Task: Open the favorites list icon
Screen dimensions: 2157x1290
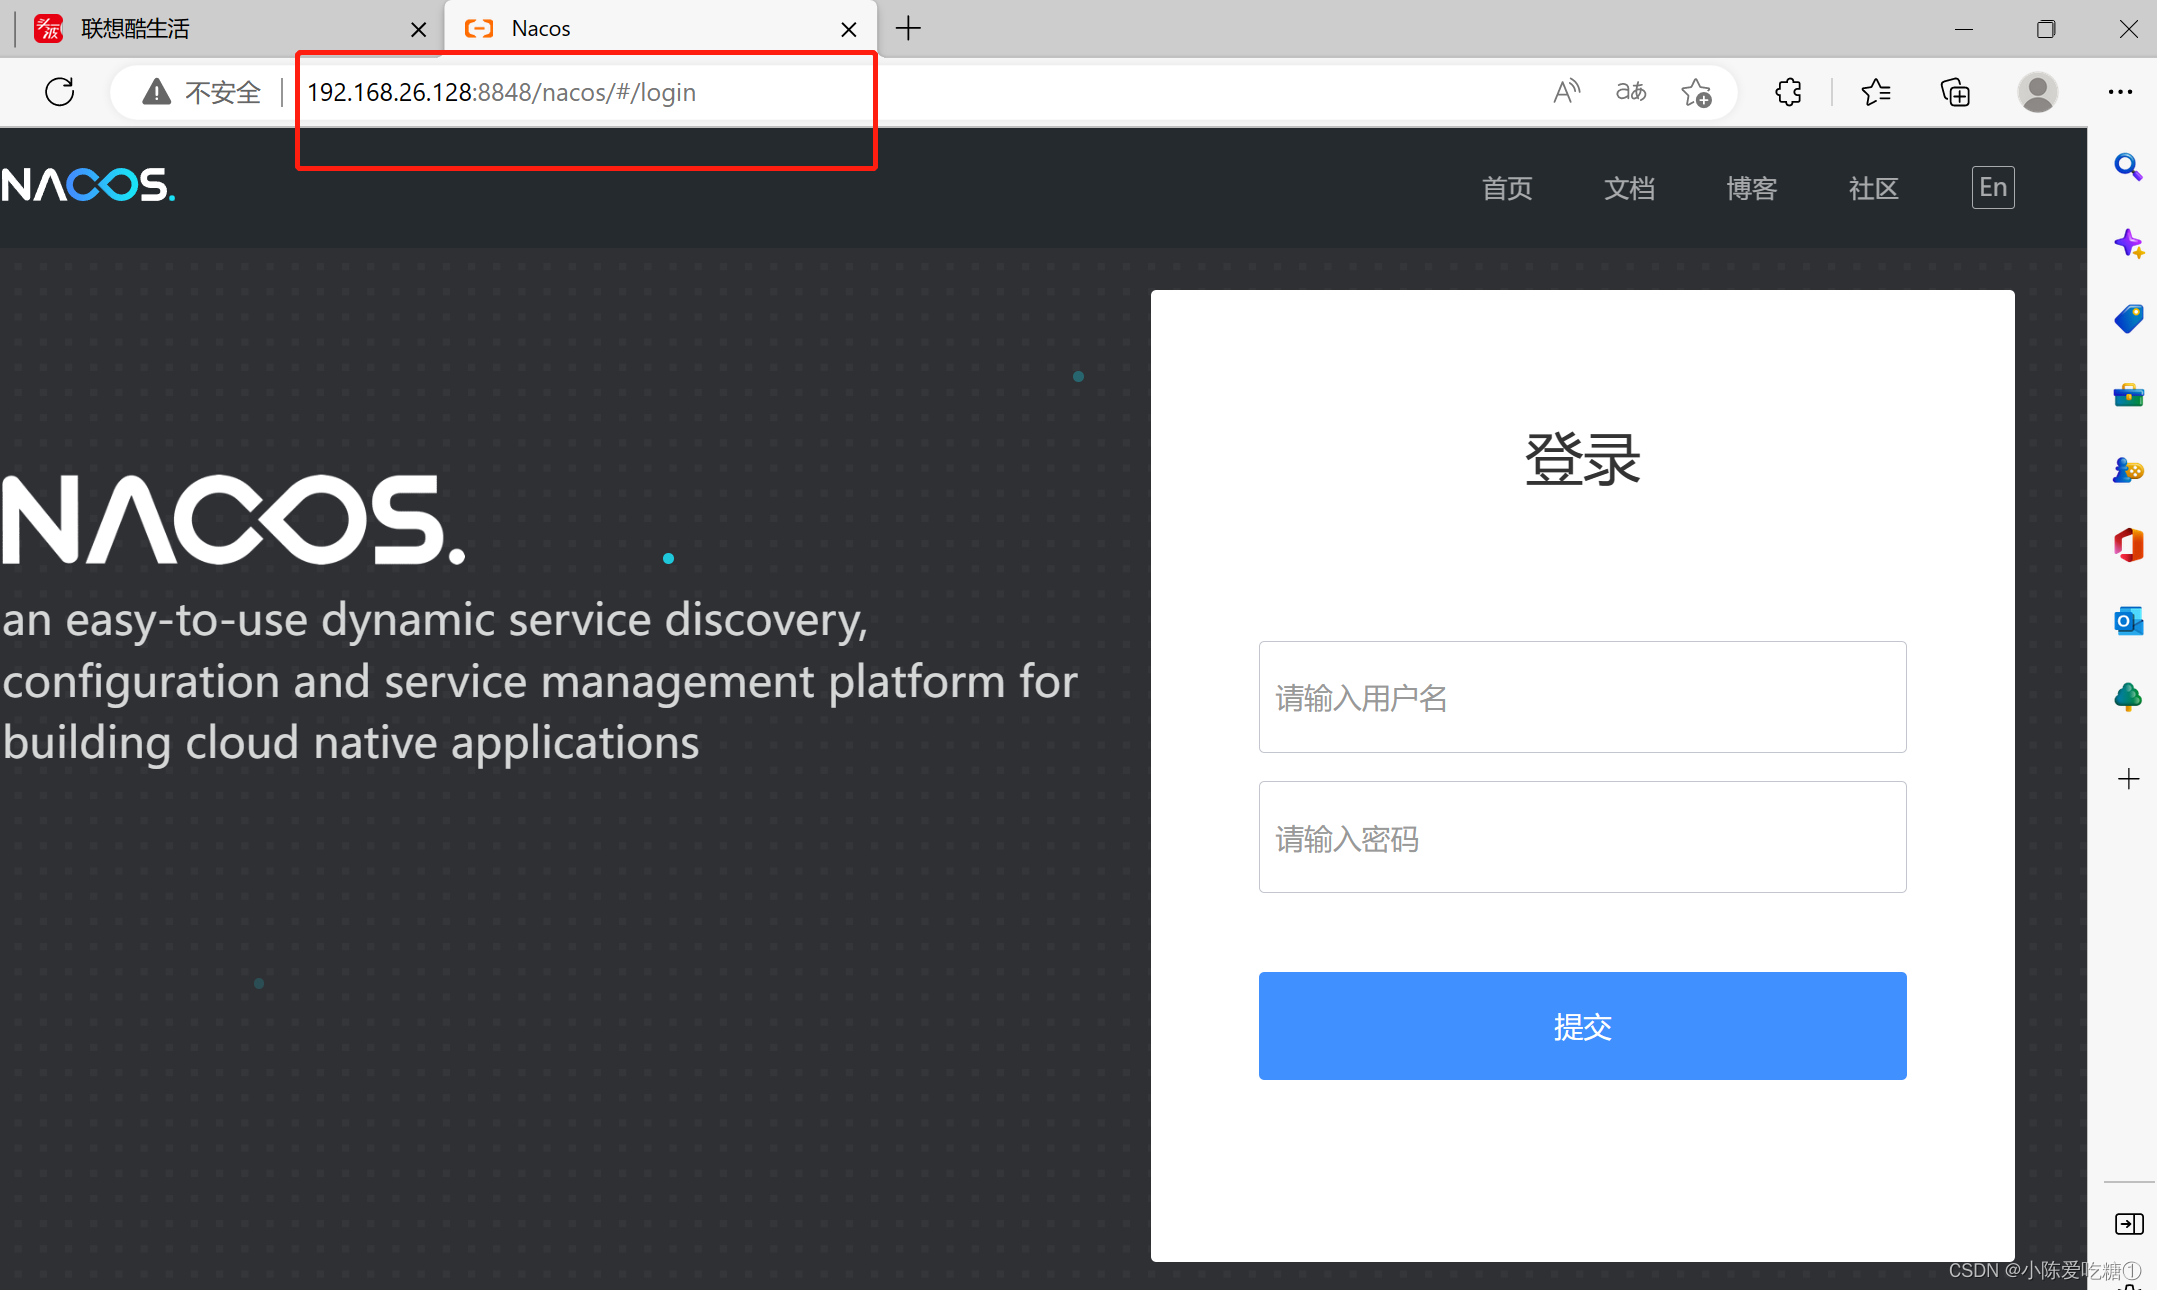Action: [1876, 92]
